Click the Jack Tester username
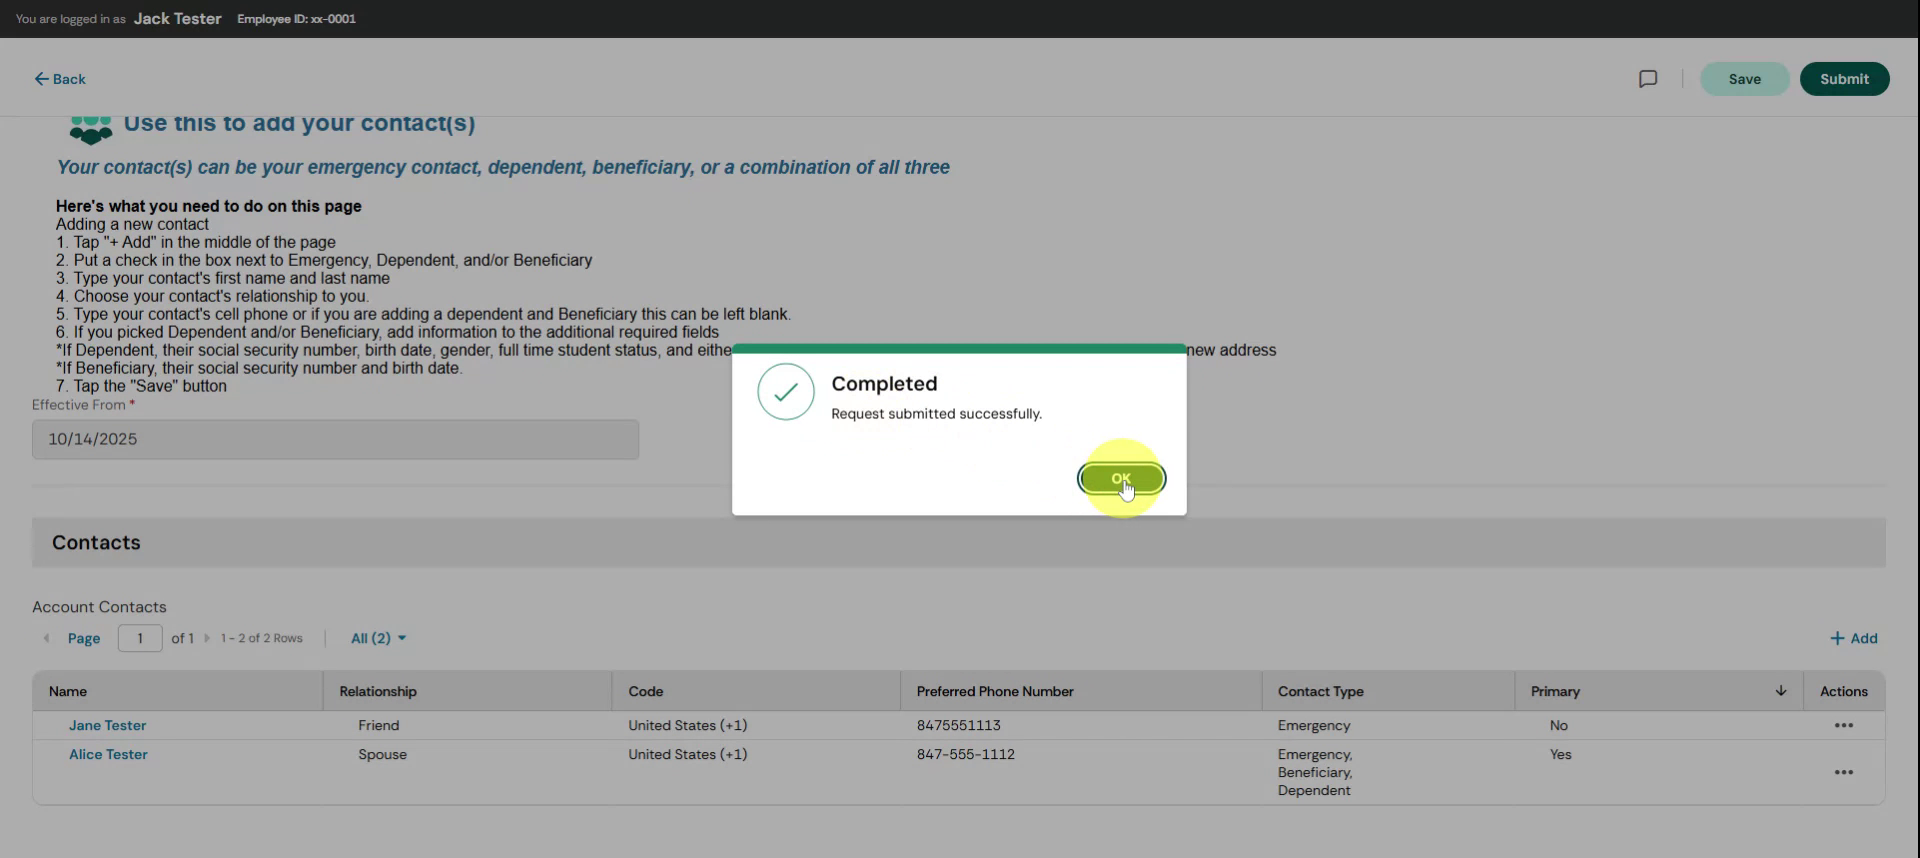 [177, 19]
